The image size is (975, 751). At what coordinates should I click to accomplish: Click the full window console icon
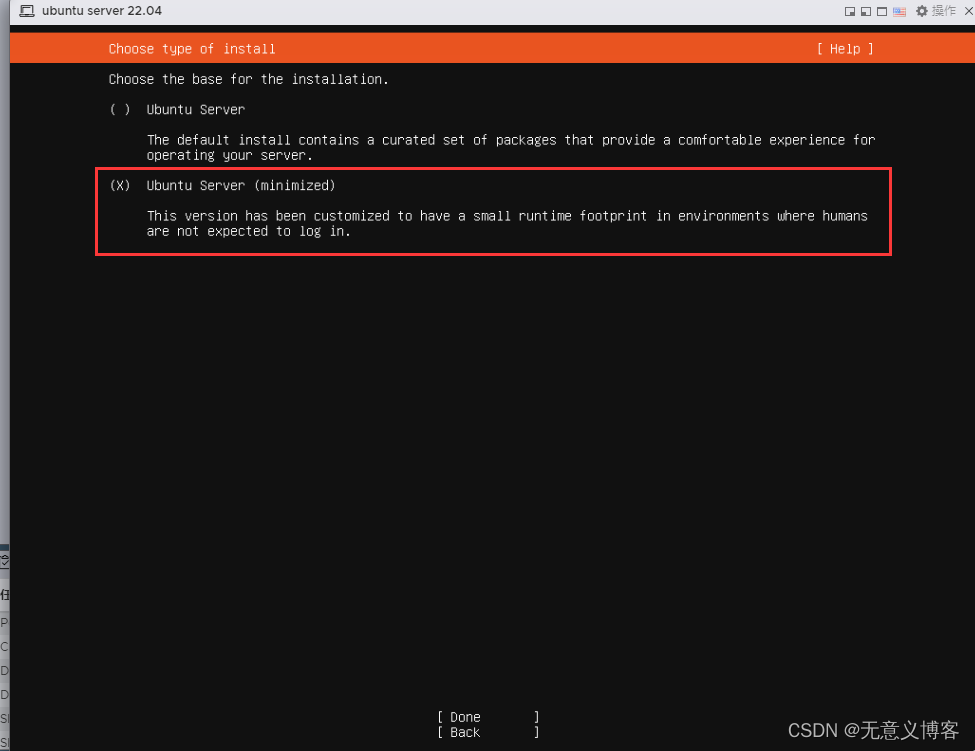882,11
